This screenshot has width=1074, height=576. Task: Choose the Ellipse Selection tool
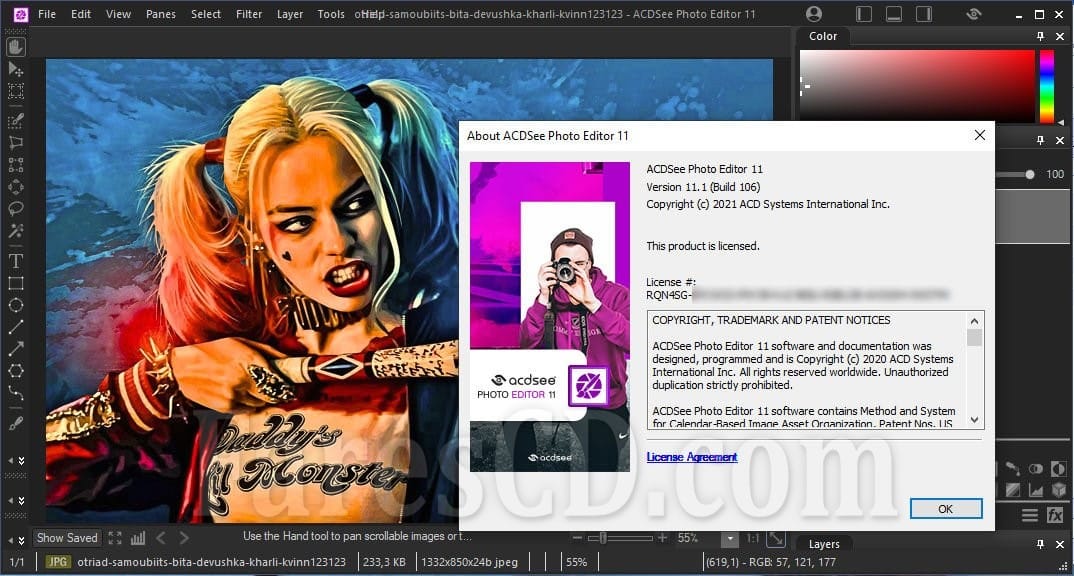16,186
